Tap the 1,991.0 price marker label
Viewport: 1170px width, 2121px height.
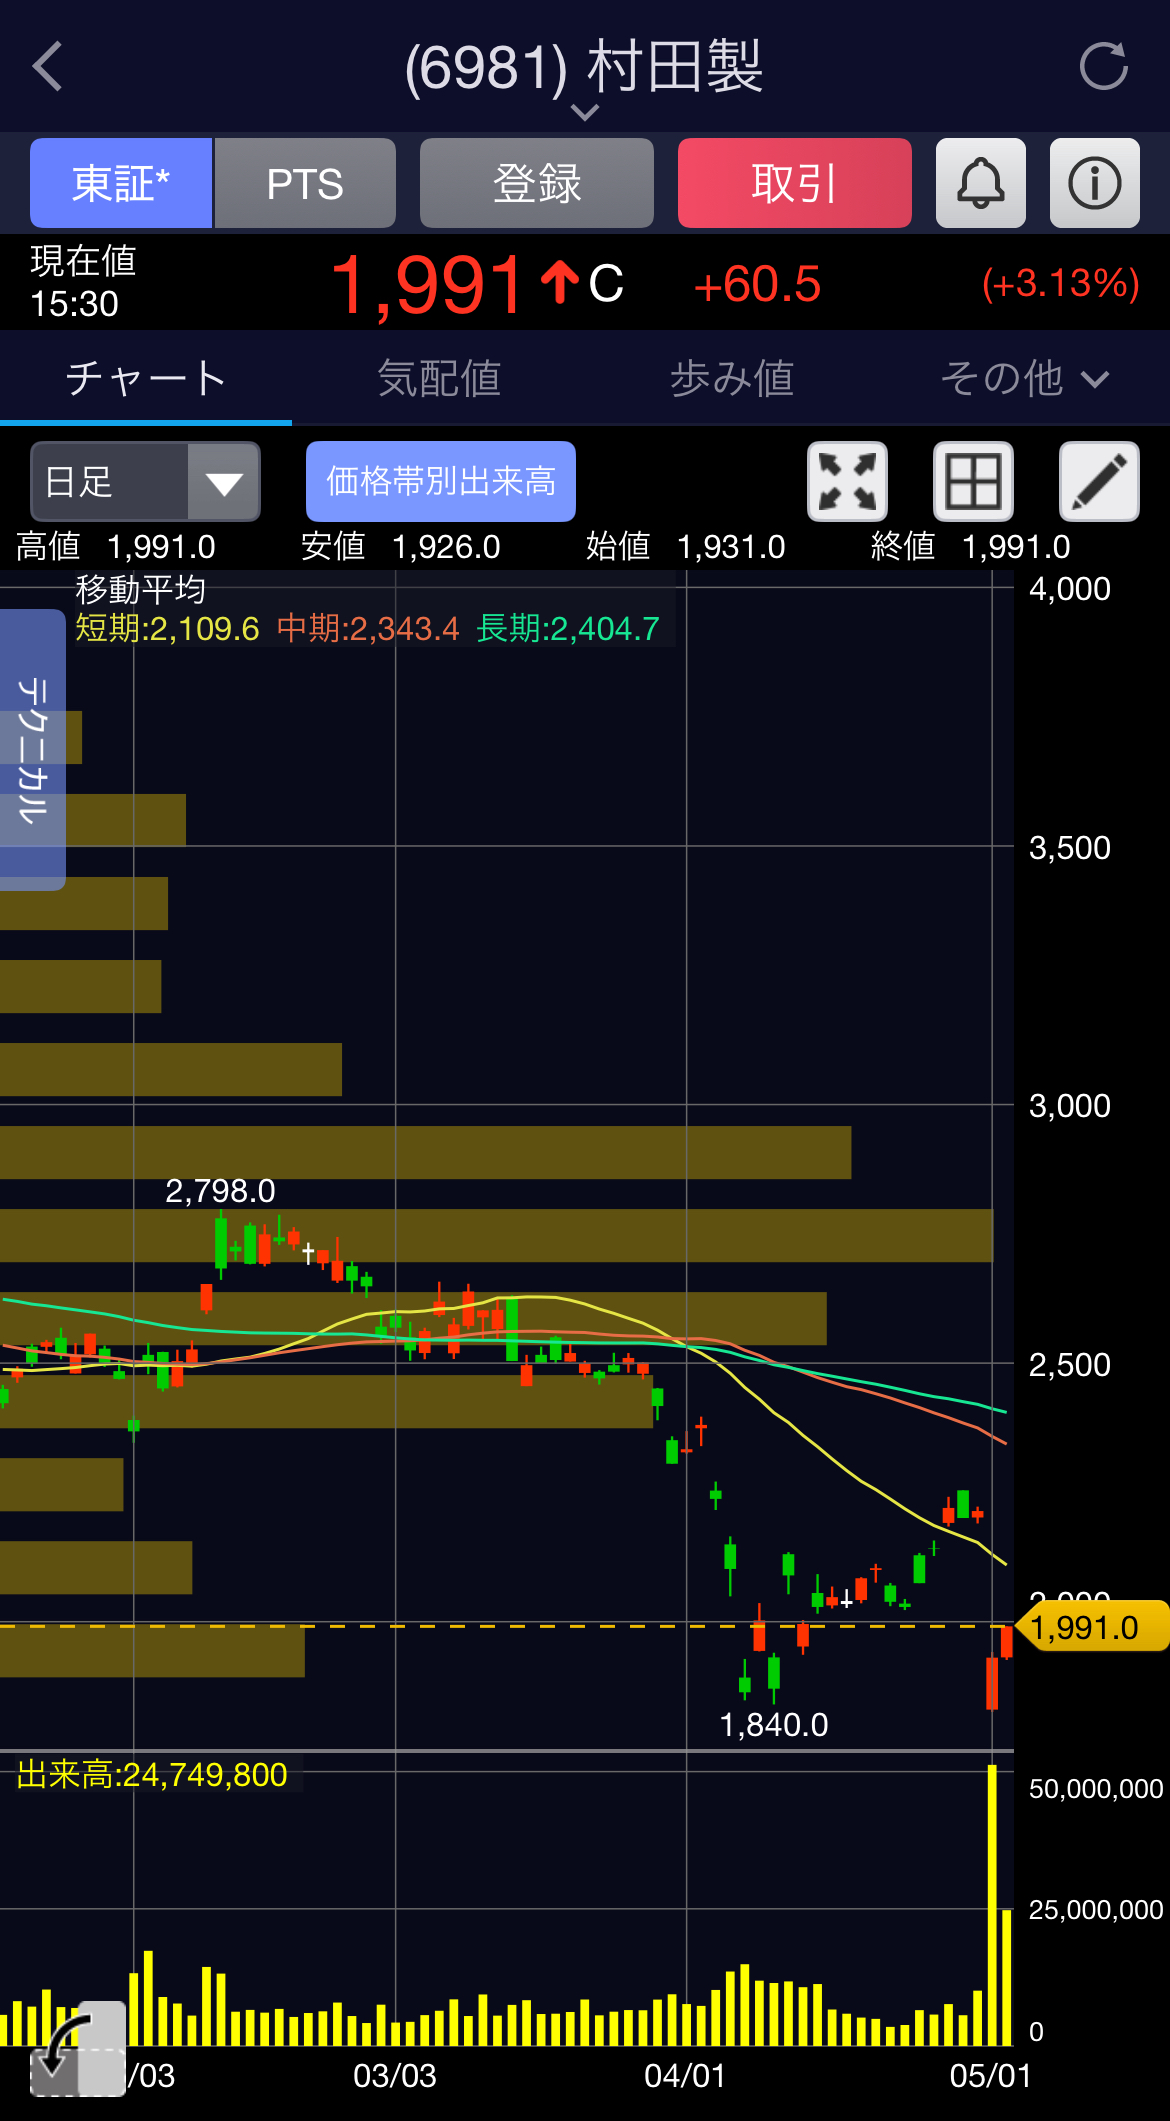tap(1092, 1627)
